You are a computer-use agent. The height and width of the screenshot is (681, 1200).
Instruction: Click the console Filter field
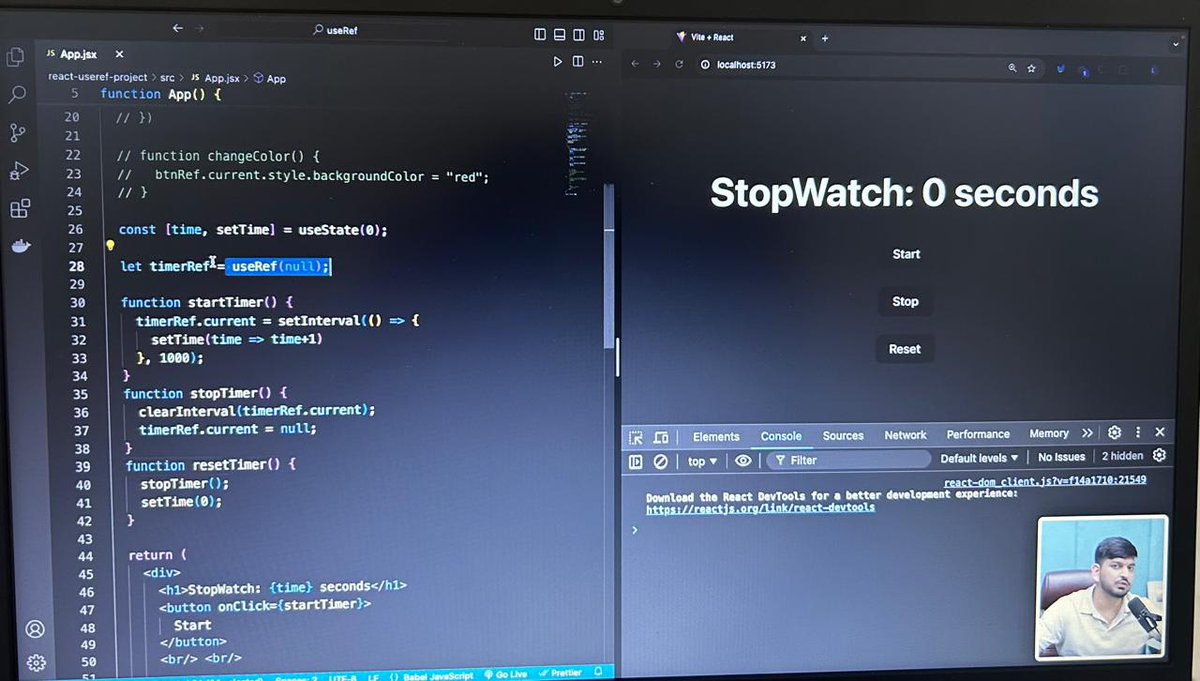click(848, 460)
